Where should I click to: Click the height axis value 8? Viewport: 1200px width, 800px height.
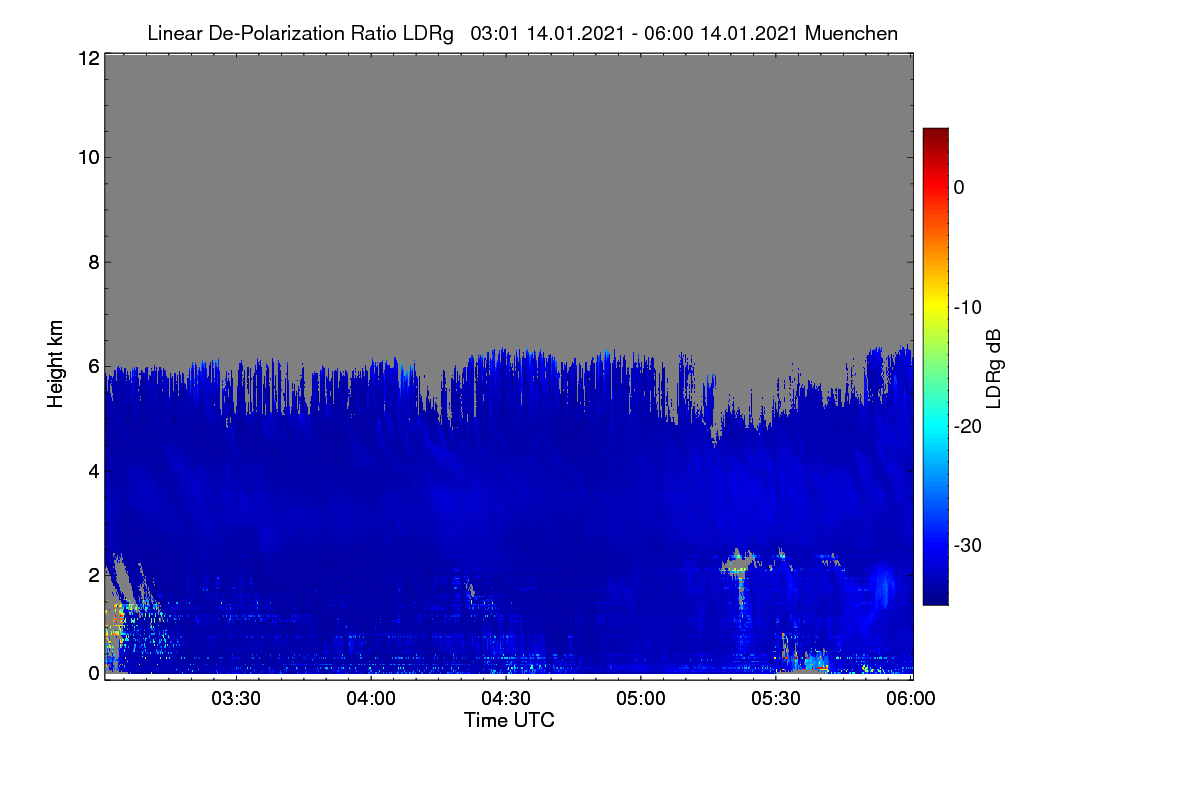coord(92,262)
